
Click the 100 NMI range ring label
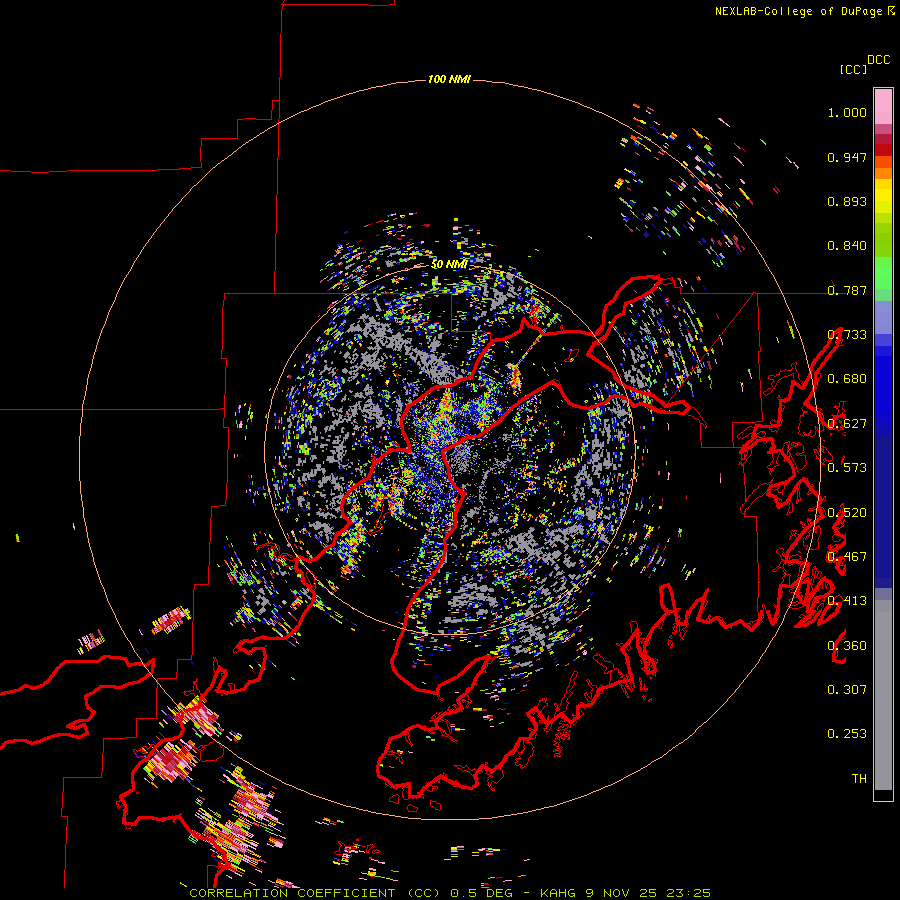coord(449,79)
